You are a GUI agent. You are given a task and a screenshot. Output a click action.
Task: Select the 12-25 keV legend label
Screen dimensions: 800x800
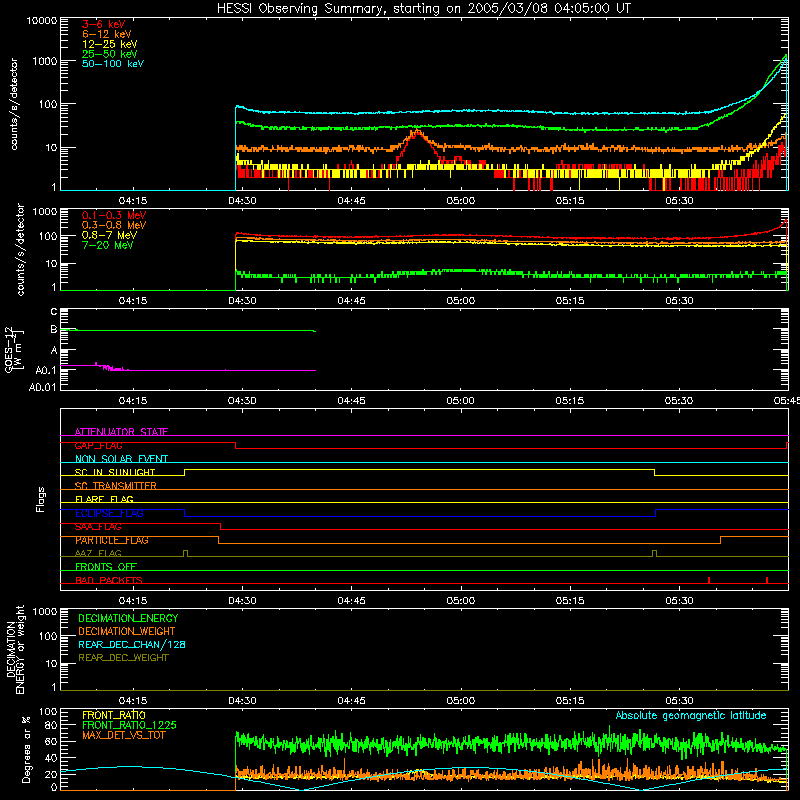coord(110,44)
